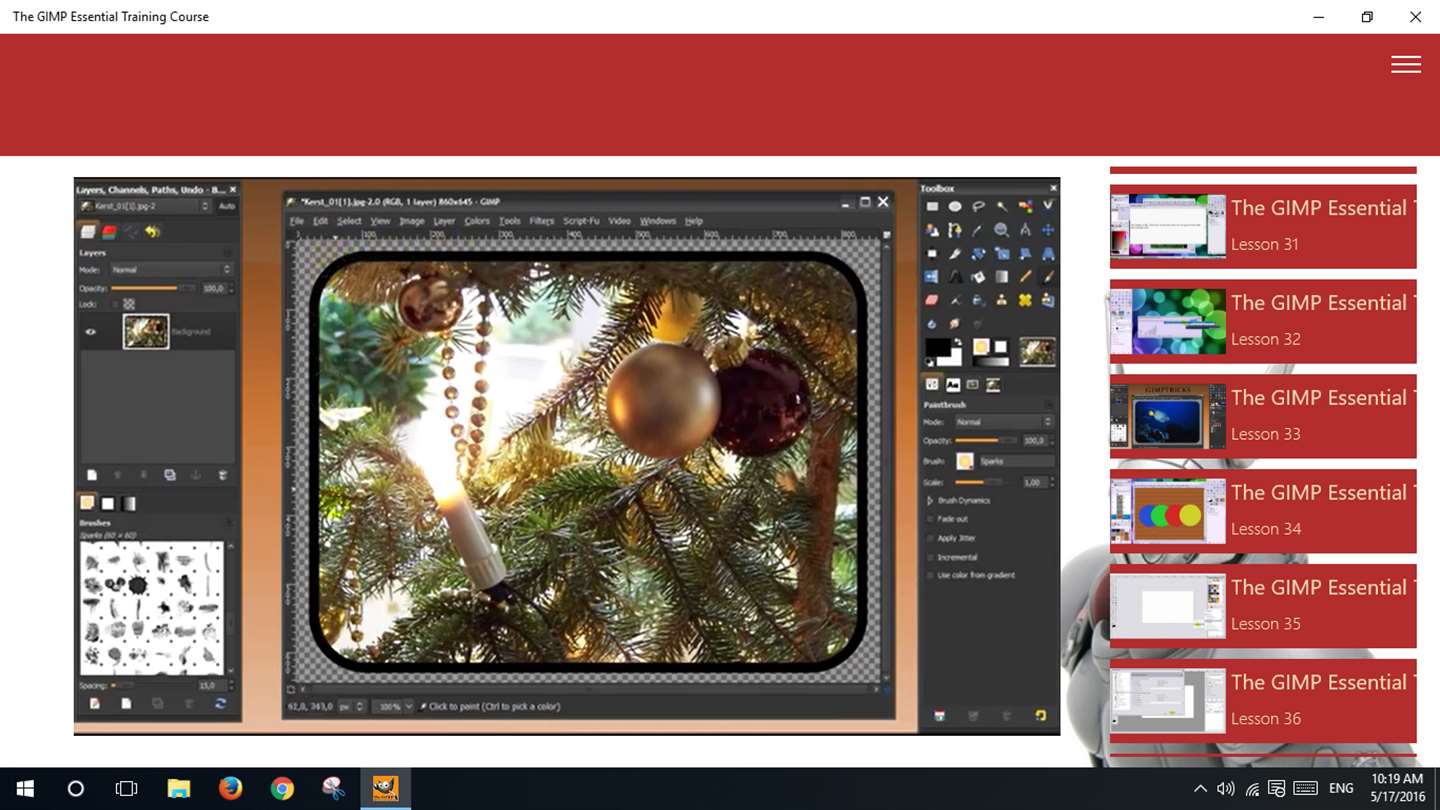
Task: Select the Paths tool in the Toolbox
Action: (955, 230)
